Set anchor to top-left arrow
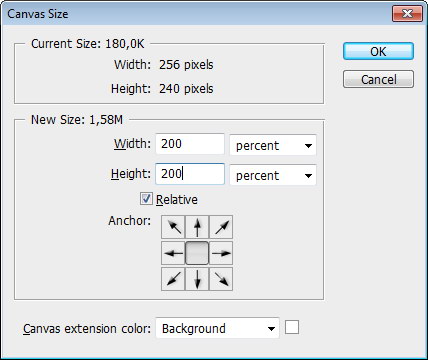This screenshot has height=360, width=428. click(x=173, y=227)
